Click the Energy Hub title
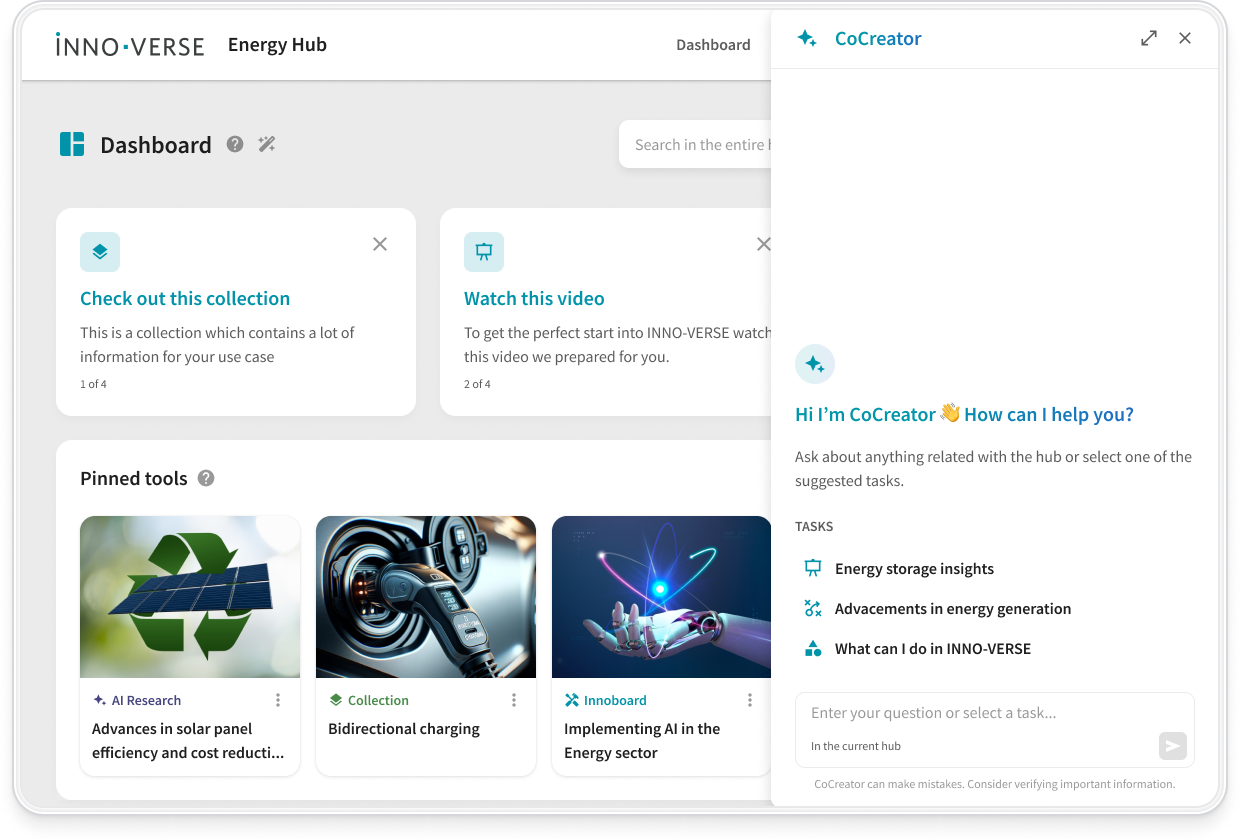The height and width of the screenshot is (840, 1240). pyautogui.click(x=277, y=45)
